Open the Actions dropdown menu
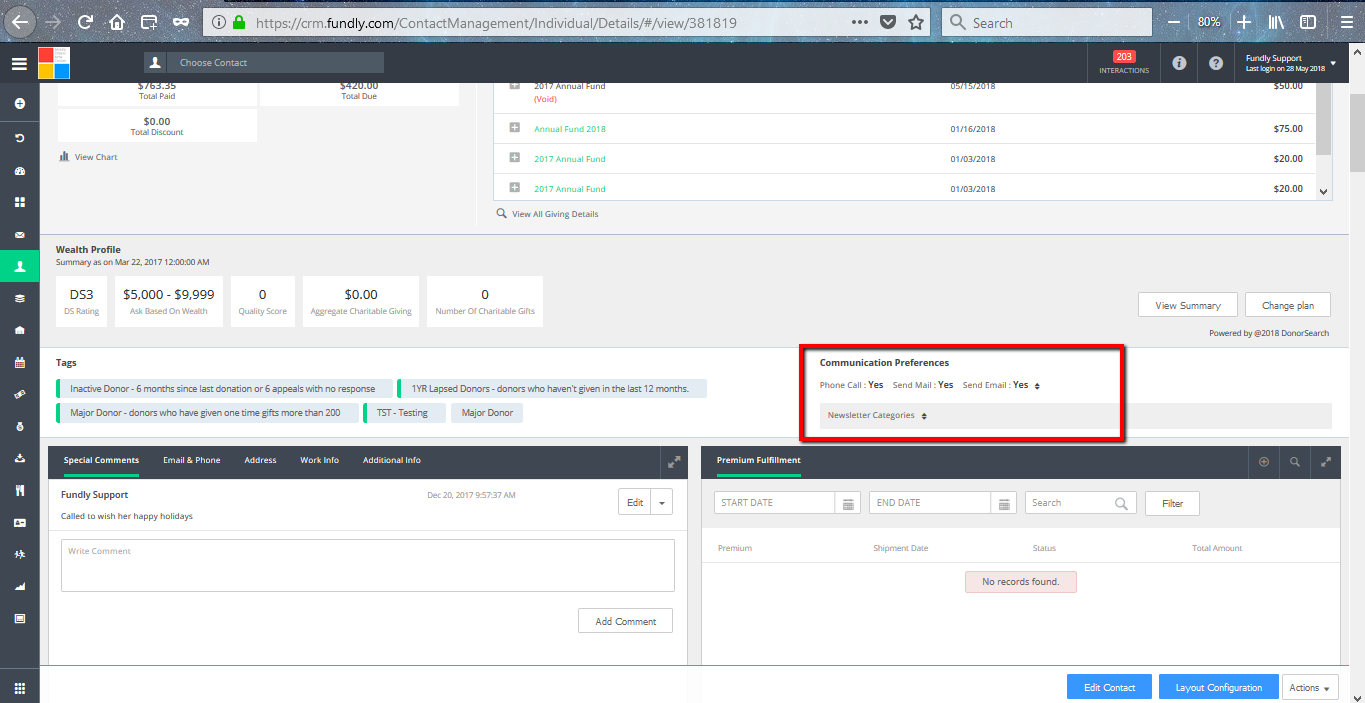This screenshot has width=1365, height=703. click(x=1310, y=687)
